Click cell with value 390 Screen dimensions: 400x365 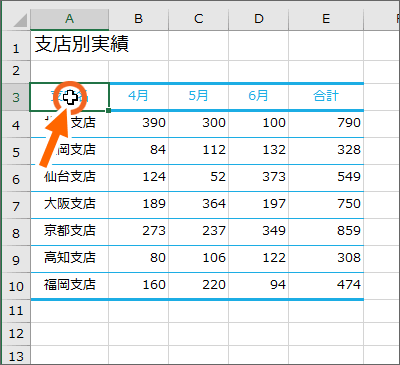[139, 124]
